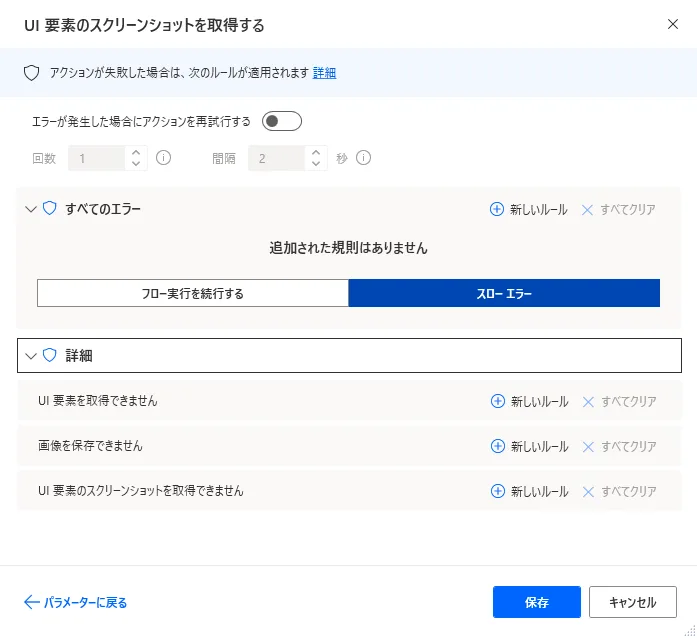
Task: Collapse the すべてのエラー section chevron
Action: click(30, 209)
